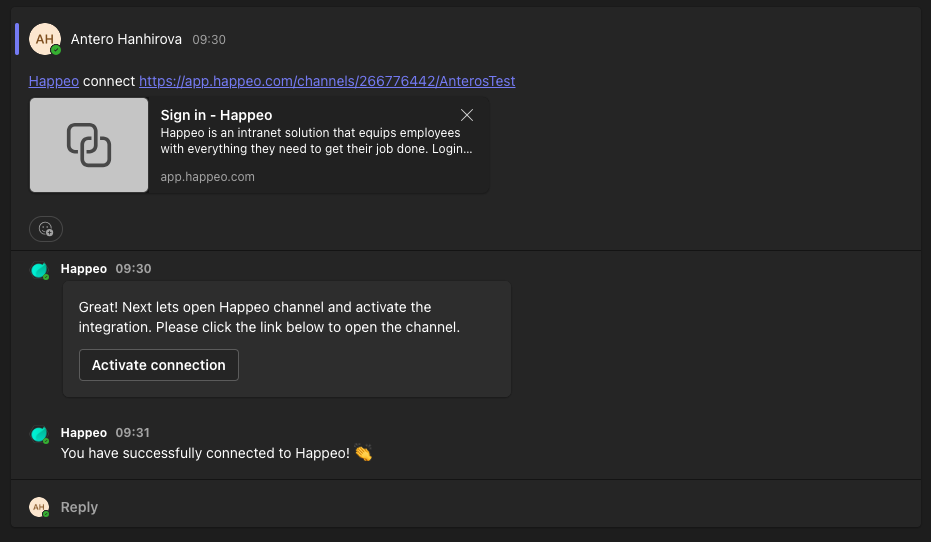This screenshot has height=542, width=931.
Task: Click the Happeo sender name at 09:31
Action: coord(84,433)
